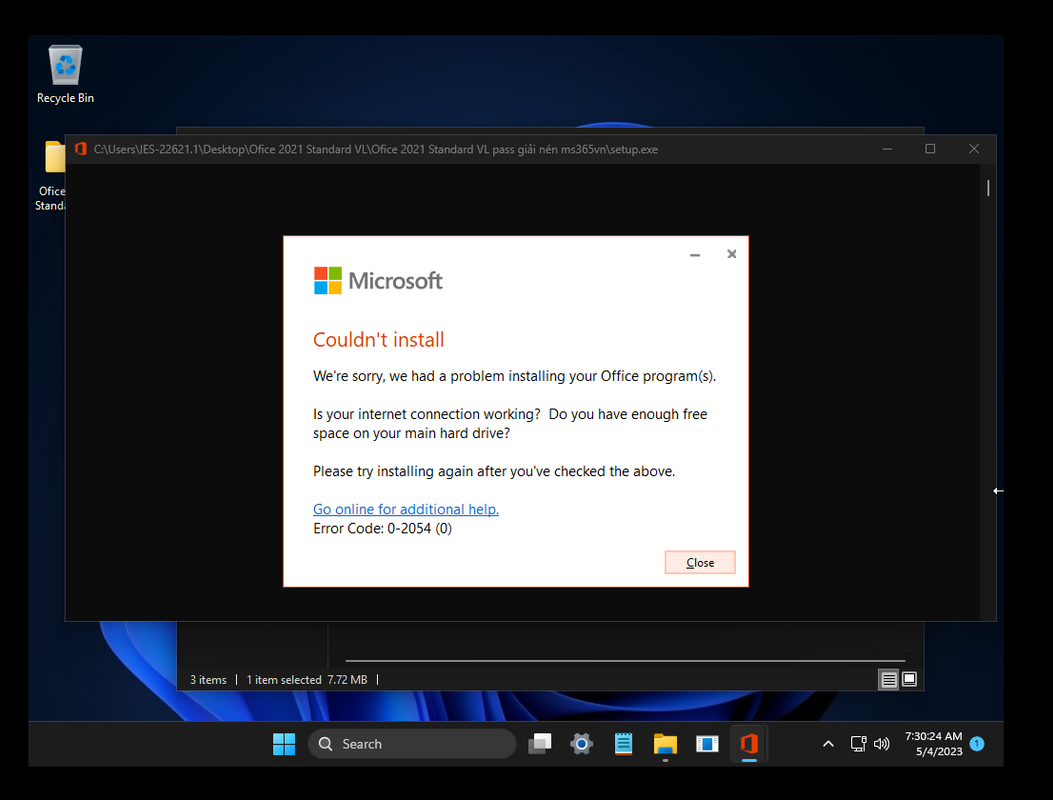Viewport: 1053px width, 800px height.
Task: Minimize the setup.exe console window
Action: click(887, 149)
